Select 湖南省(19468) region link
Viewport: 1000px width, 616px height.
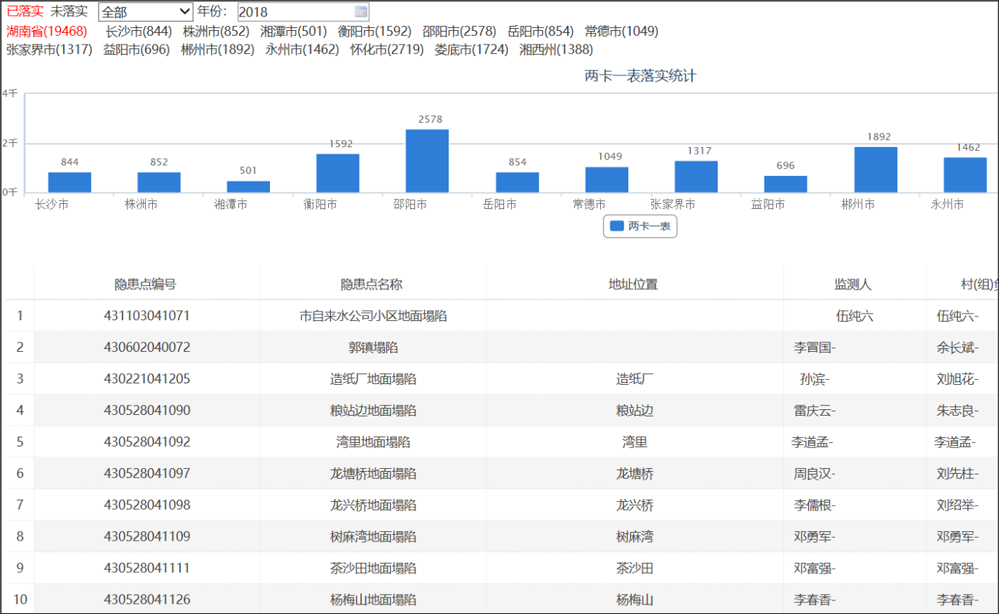pos(47,31)
